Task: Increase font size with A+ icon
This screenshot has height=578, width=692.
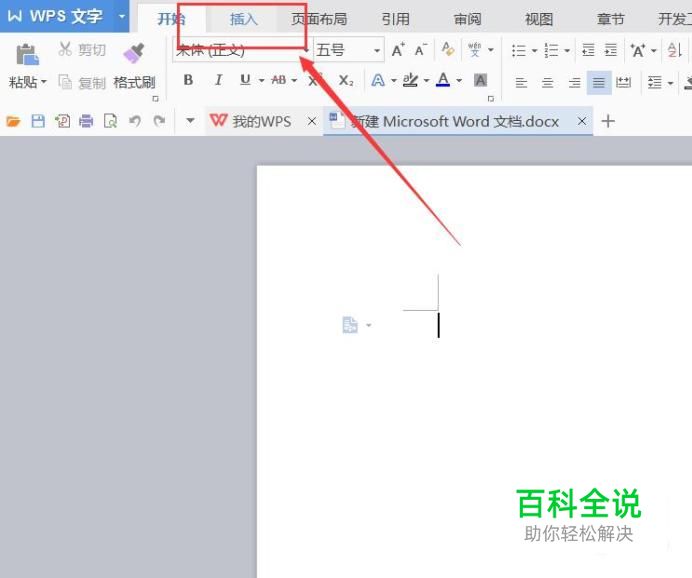Action: click(x=398, y=50)
